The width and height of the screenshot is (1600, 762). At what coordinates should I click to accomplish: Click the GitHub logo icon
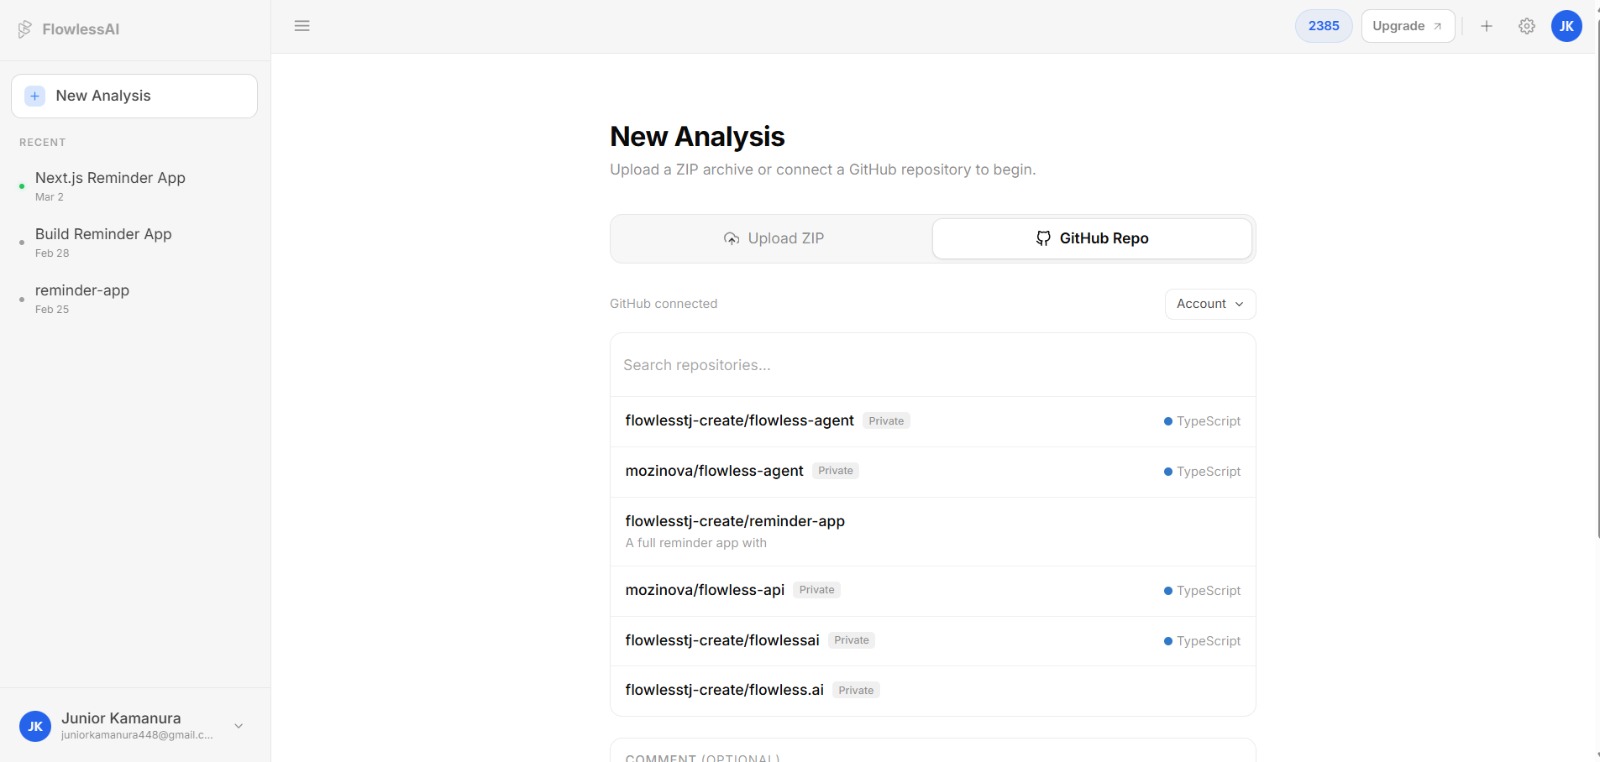pyautogui.click(x=1043, y=239)
